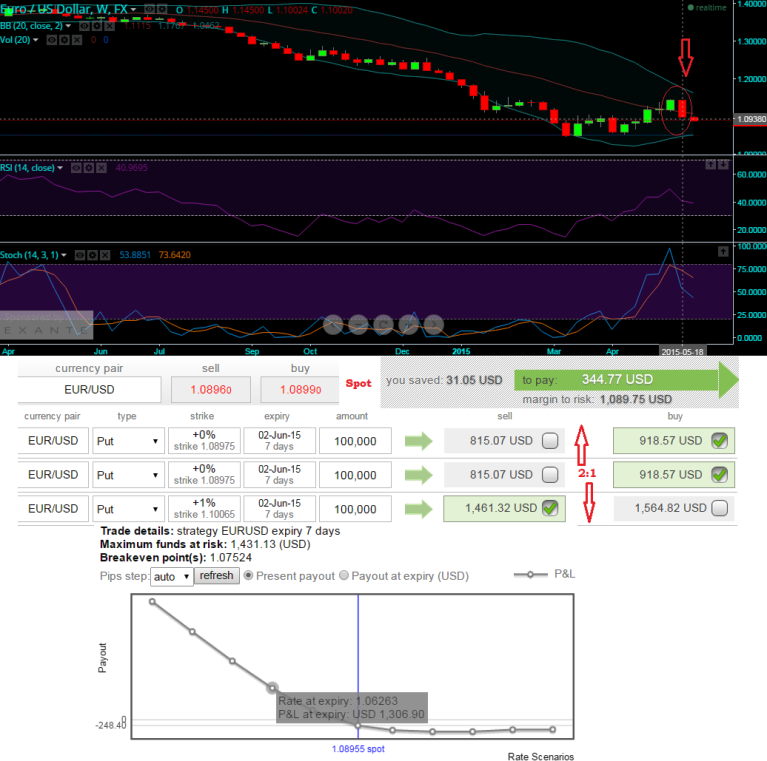Viewport: 767px width, 761px height.
Task: Move RSI pane up with arrow icon
Action: [710, 164]
